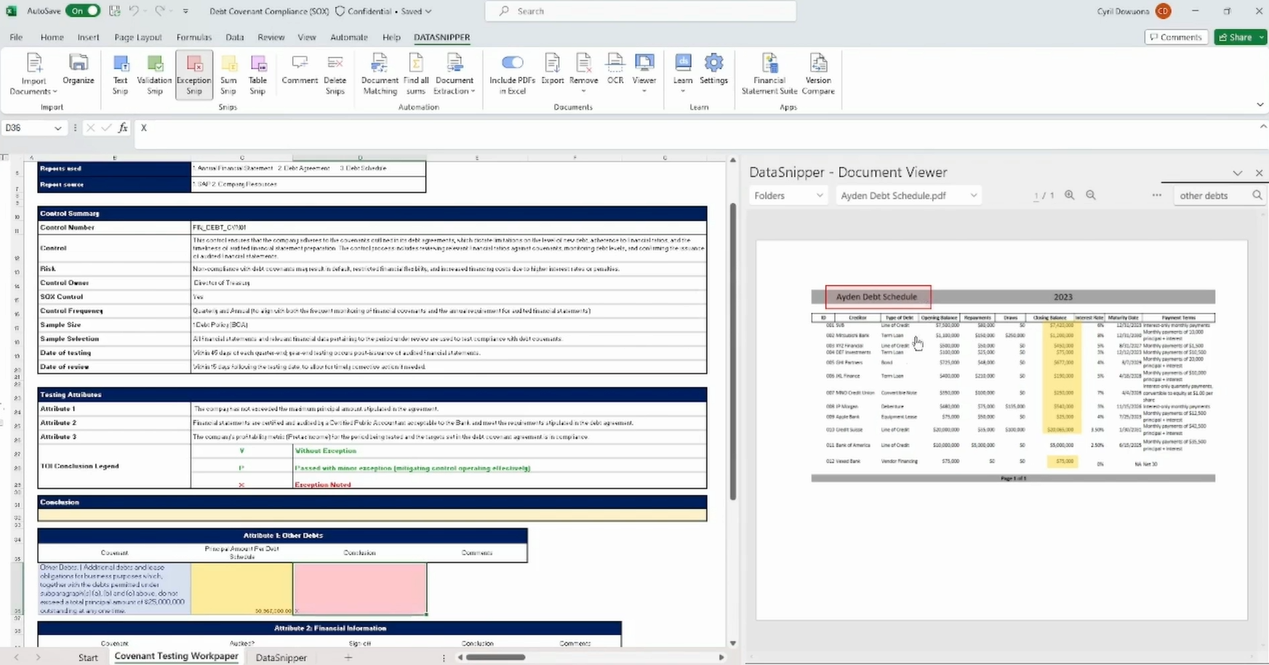Open the Folders dropdown in Document Viewer
This screenshot has width=1269, height=665.
788,195
